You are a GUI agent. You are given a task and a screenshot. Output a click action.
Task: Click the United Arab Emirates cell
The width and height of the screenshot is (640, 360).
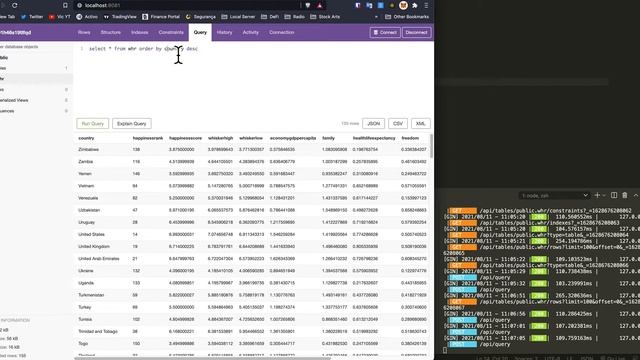(99, 259)
